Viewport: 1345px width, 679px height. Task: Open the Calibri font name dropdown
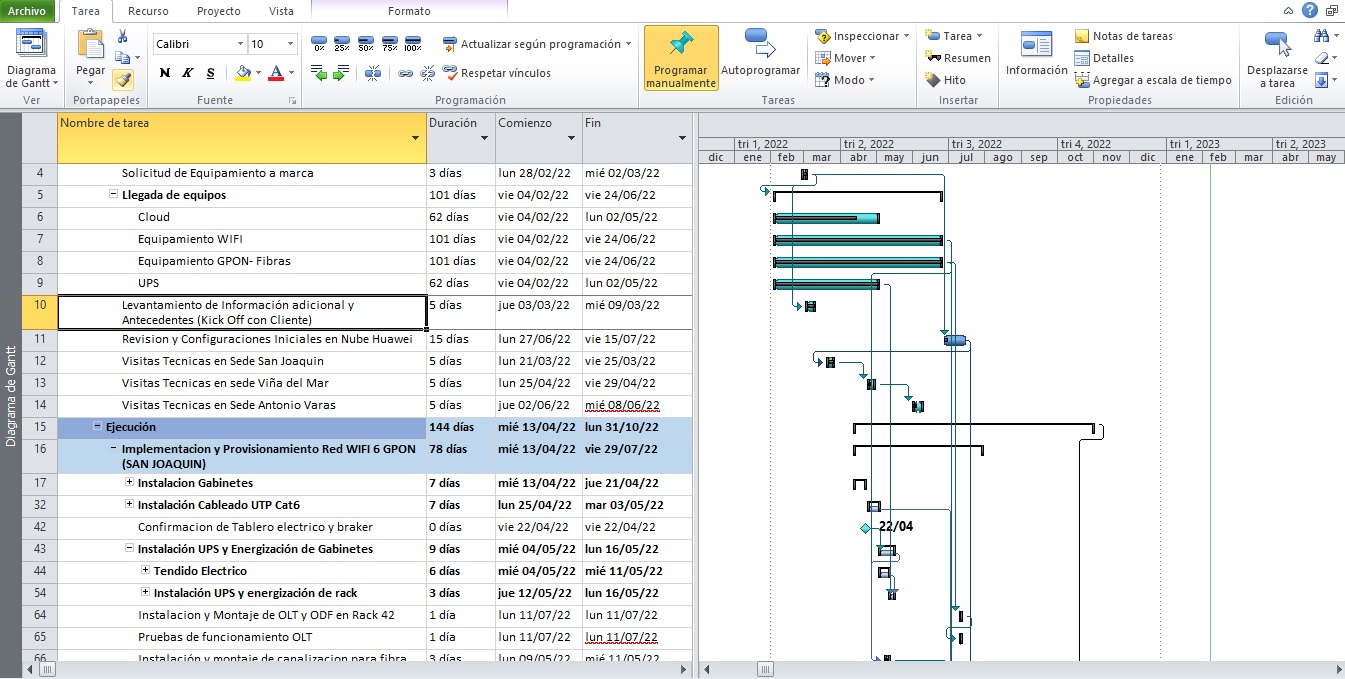240,44
